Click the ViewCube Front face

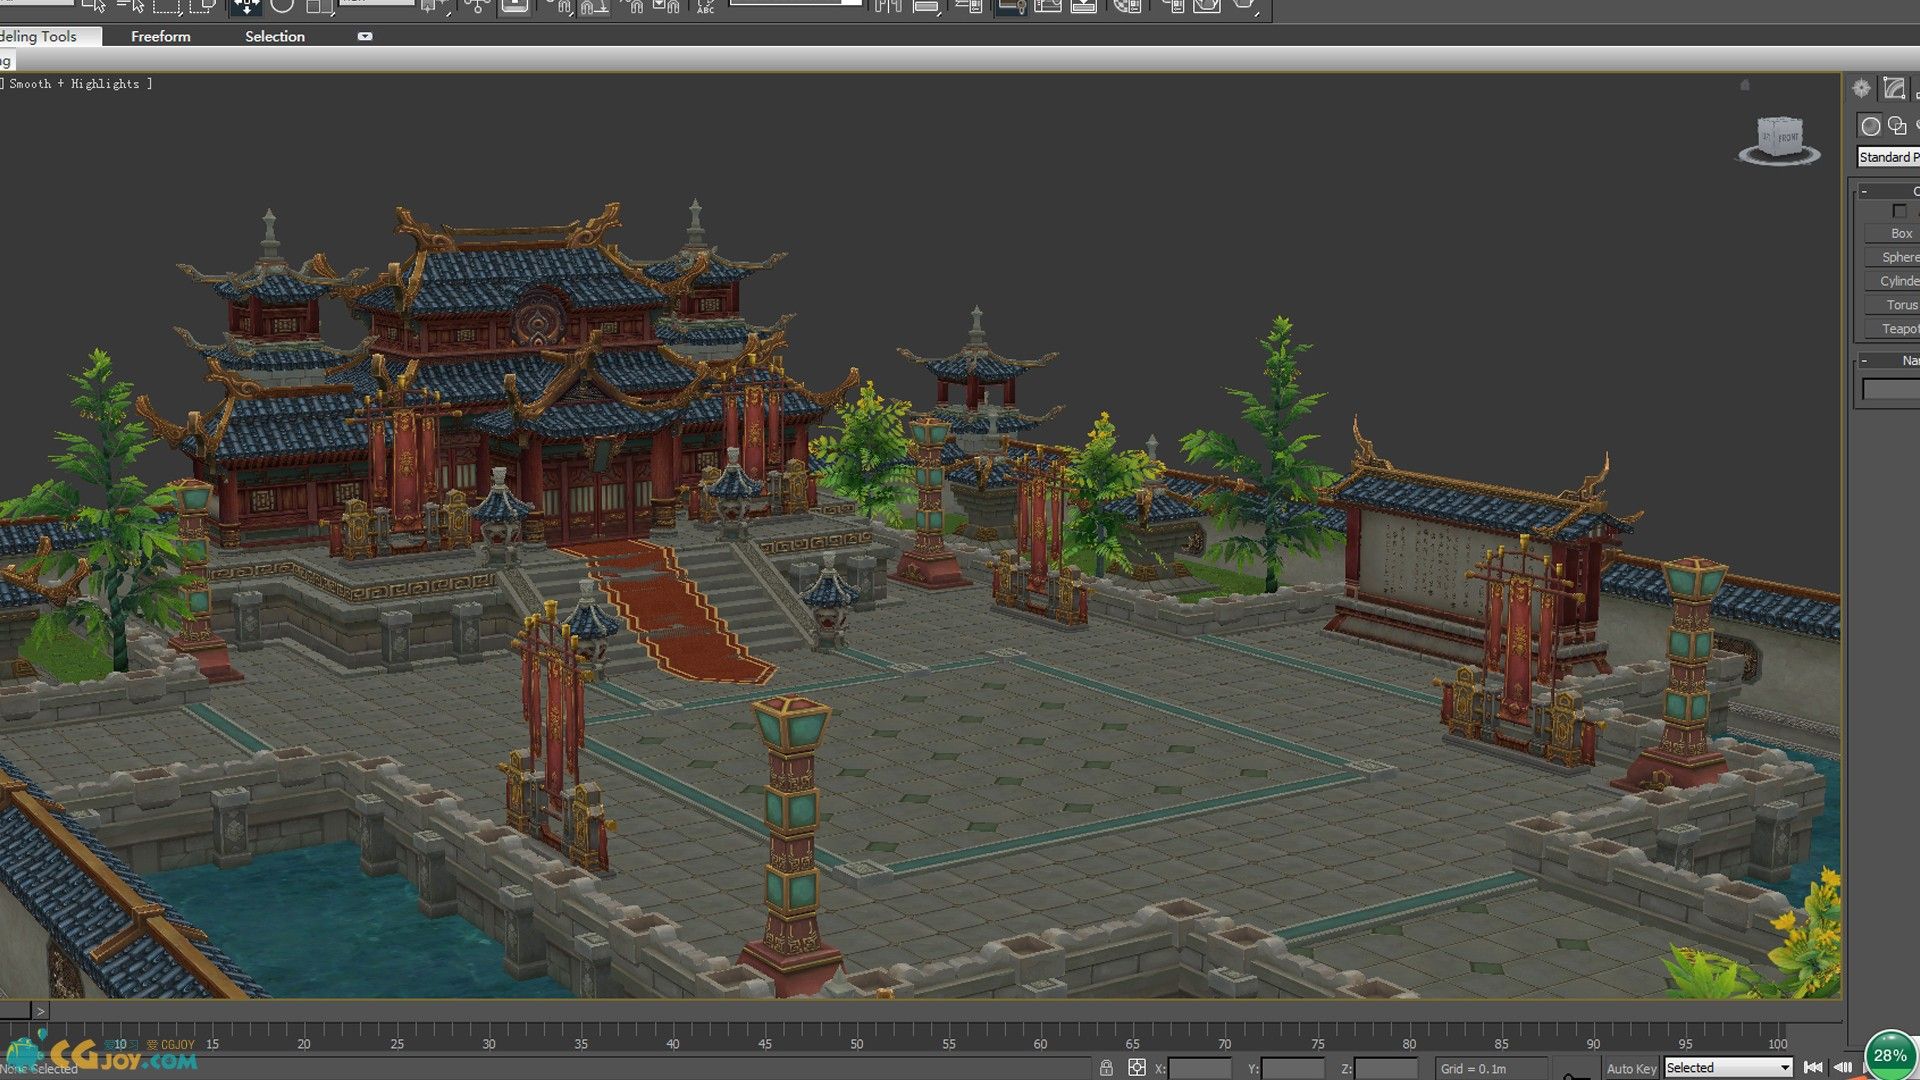tap(1786, 137)
